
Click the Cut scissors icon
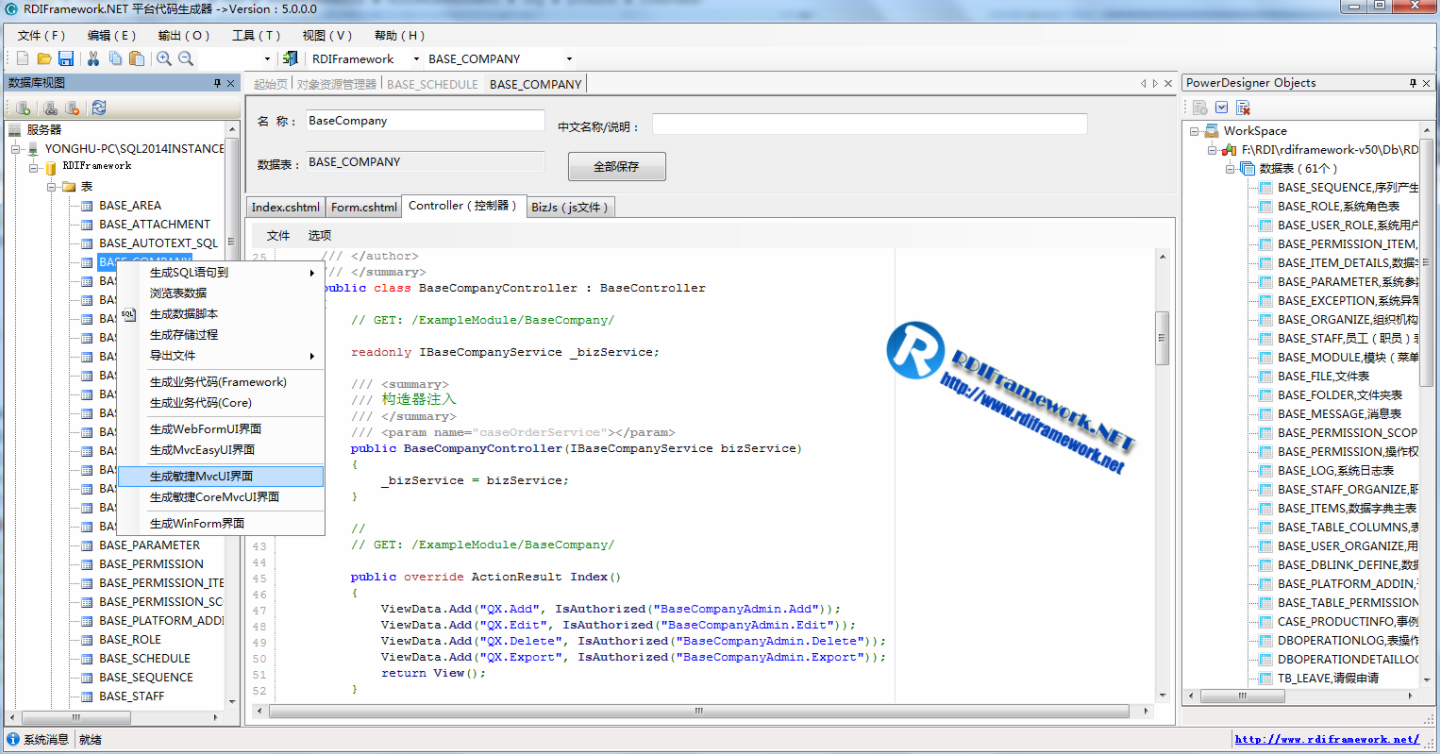pos(93,59)
